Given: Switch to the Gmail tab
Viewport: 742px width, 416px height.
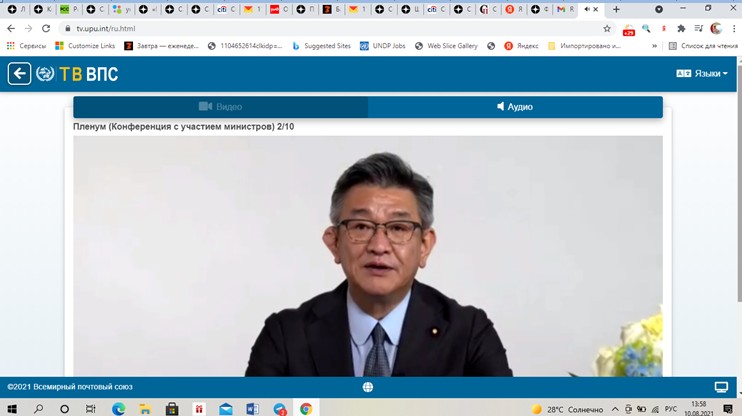Looking at the screenshot, I should pyautogui.click(x=565, y=9).
